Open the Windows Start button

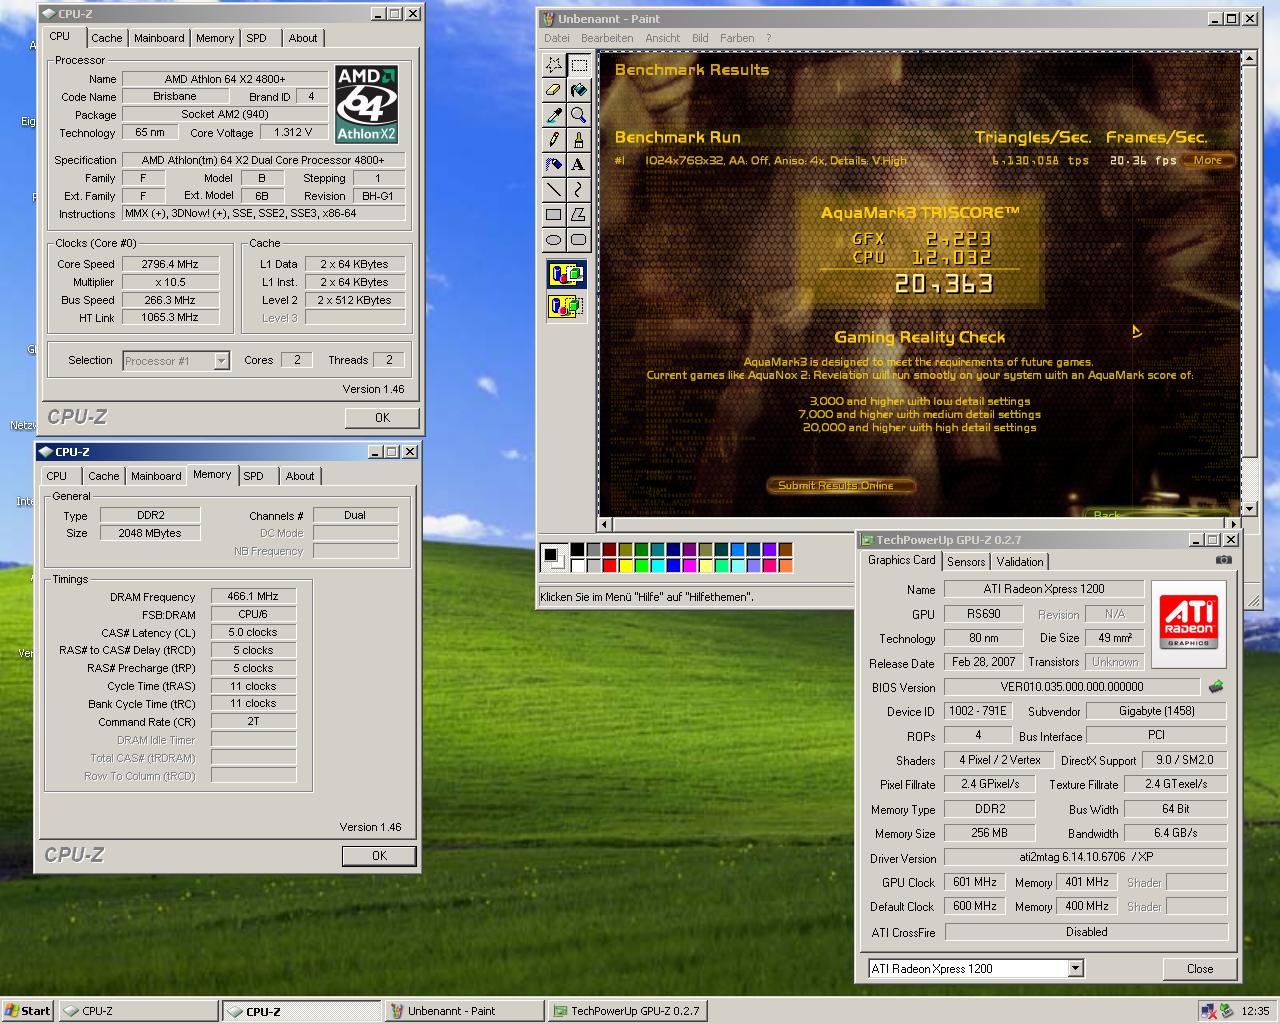click(28, 1011)
